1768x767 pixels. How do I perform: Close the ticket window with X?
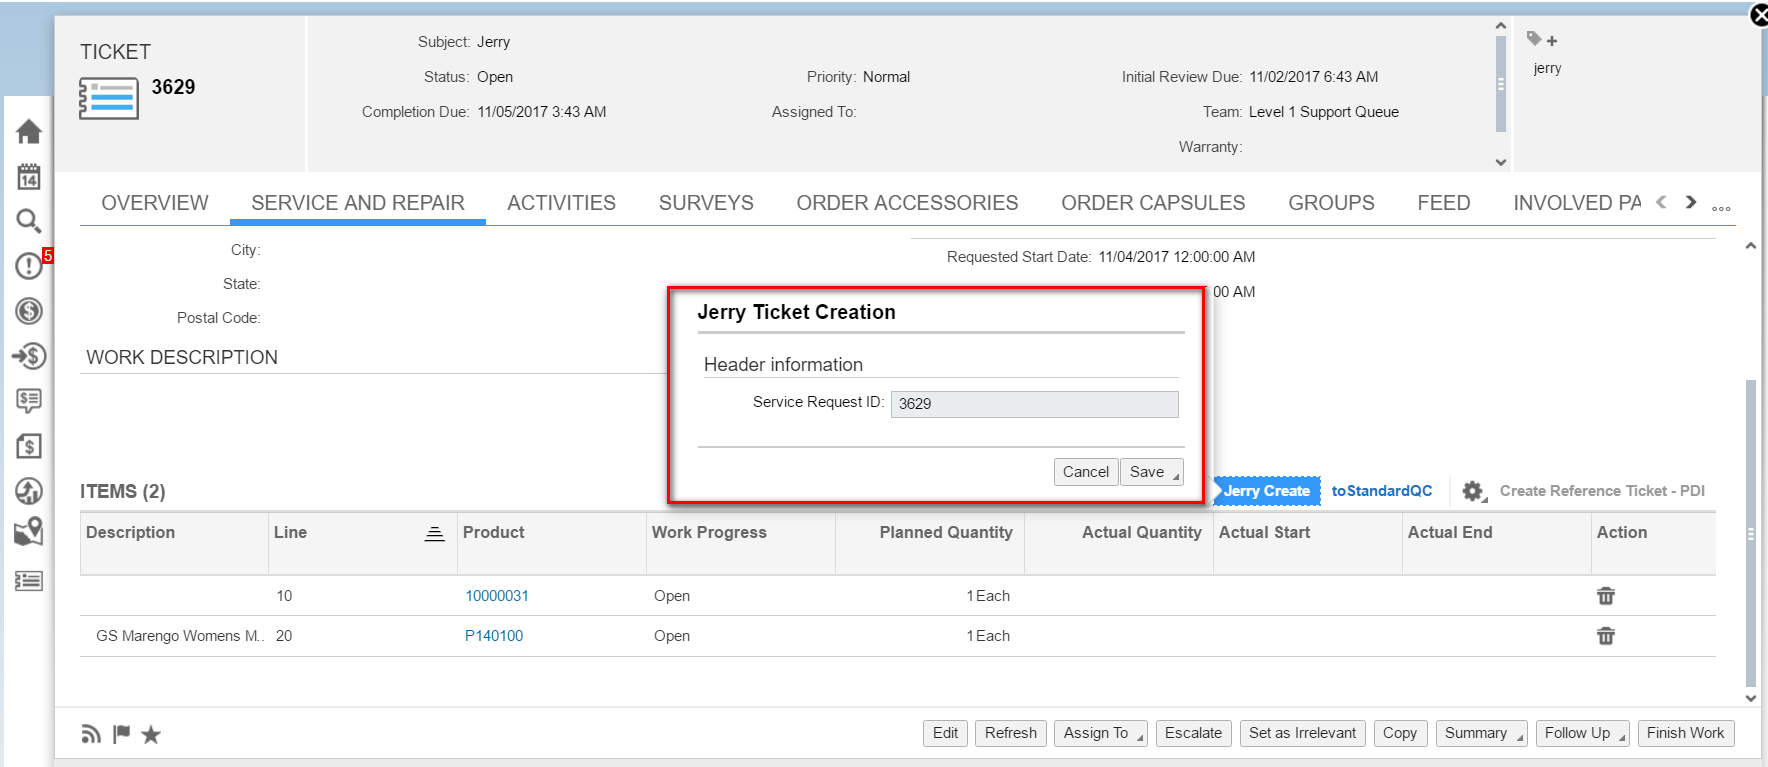coord(1759,15)
